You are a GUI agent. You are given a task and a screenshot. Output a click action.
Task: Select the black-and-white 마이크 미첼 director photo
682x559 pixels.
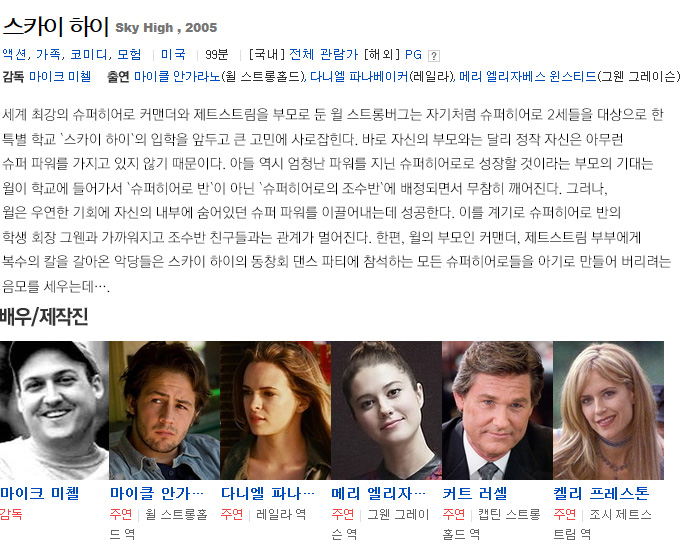(x=54, y=410)
